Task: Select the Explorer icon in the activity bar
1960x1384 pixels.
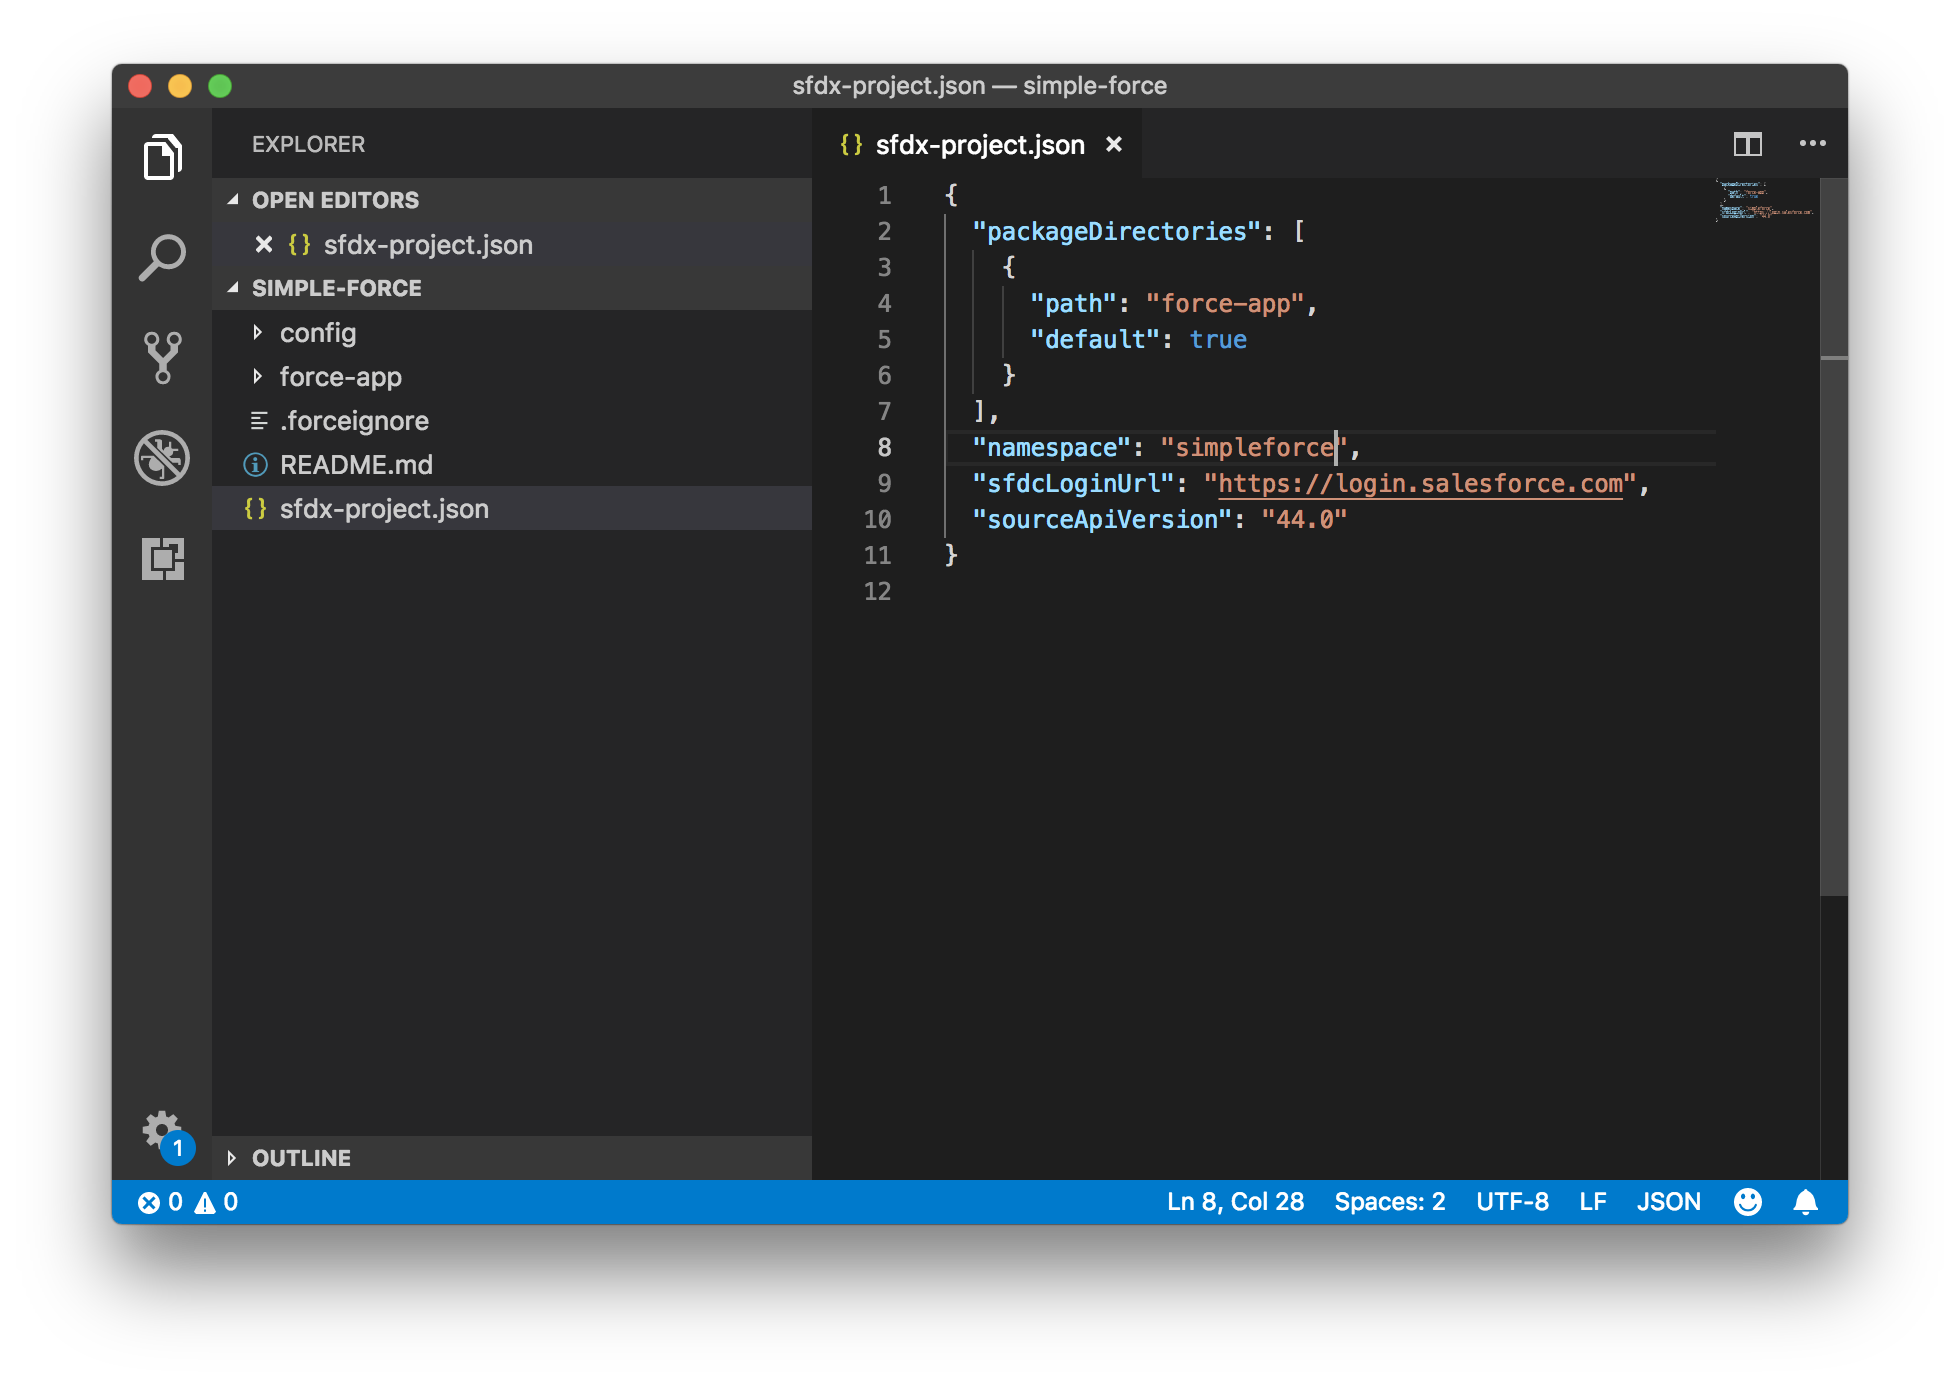Action: (x=163, y=157)
